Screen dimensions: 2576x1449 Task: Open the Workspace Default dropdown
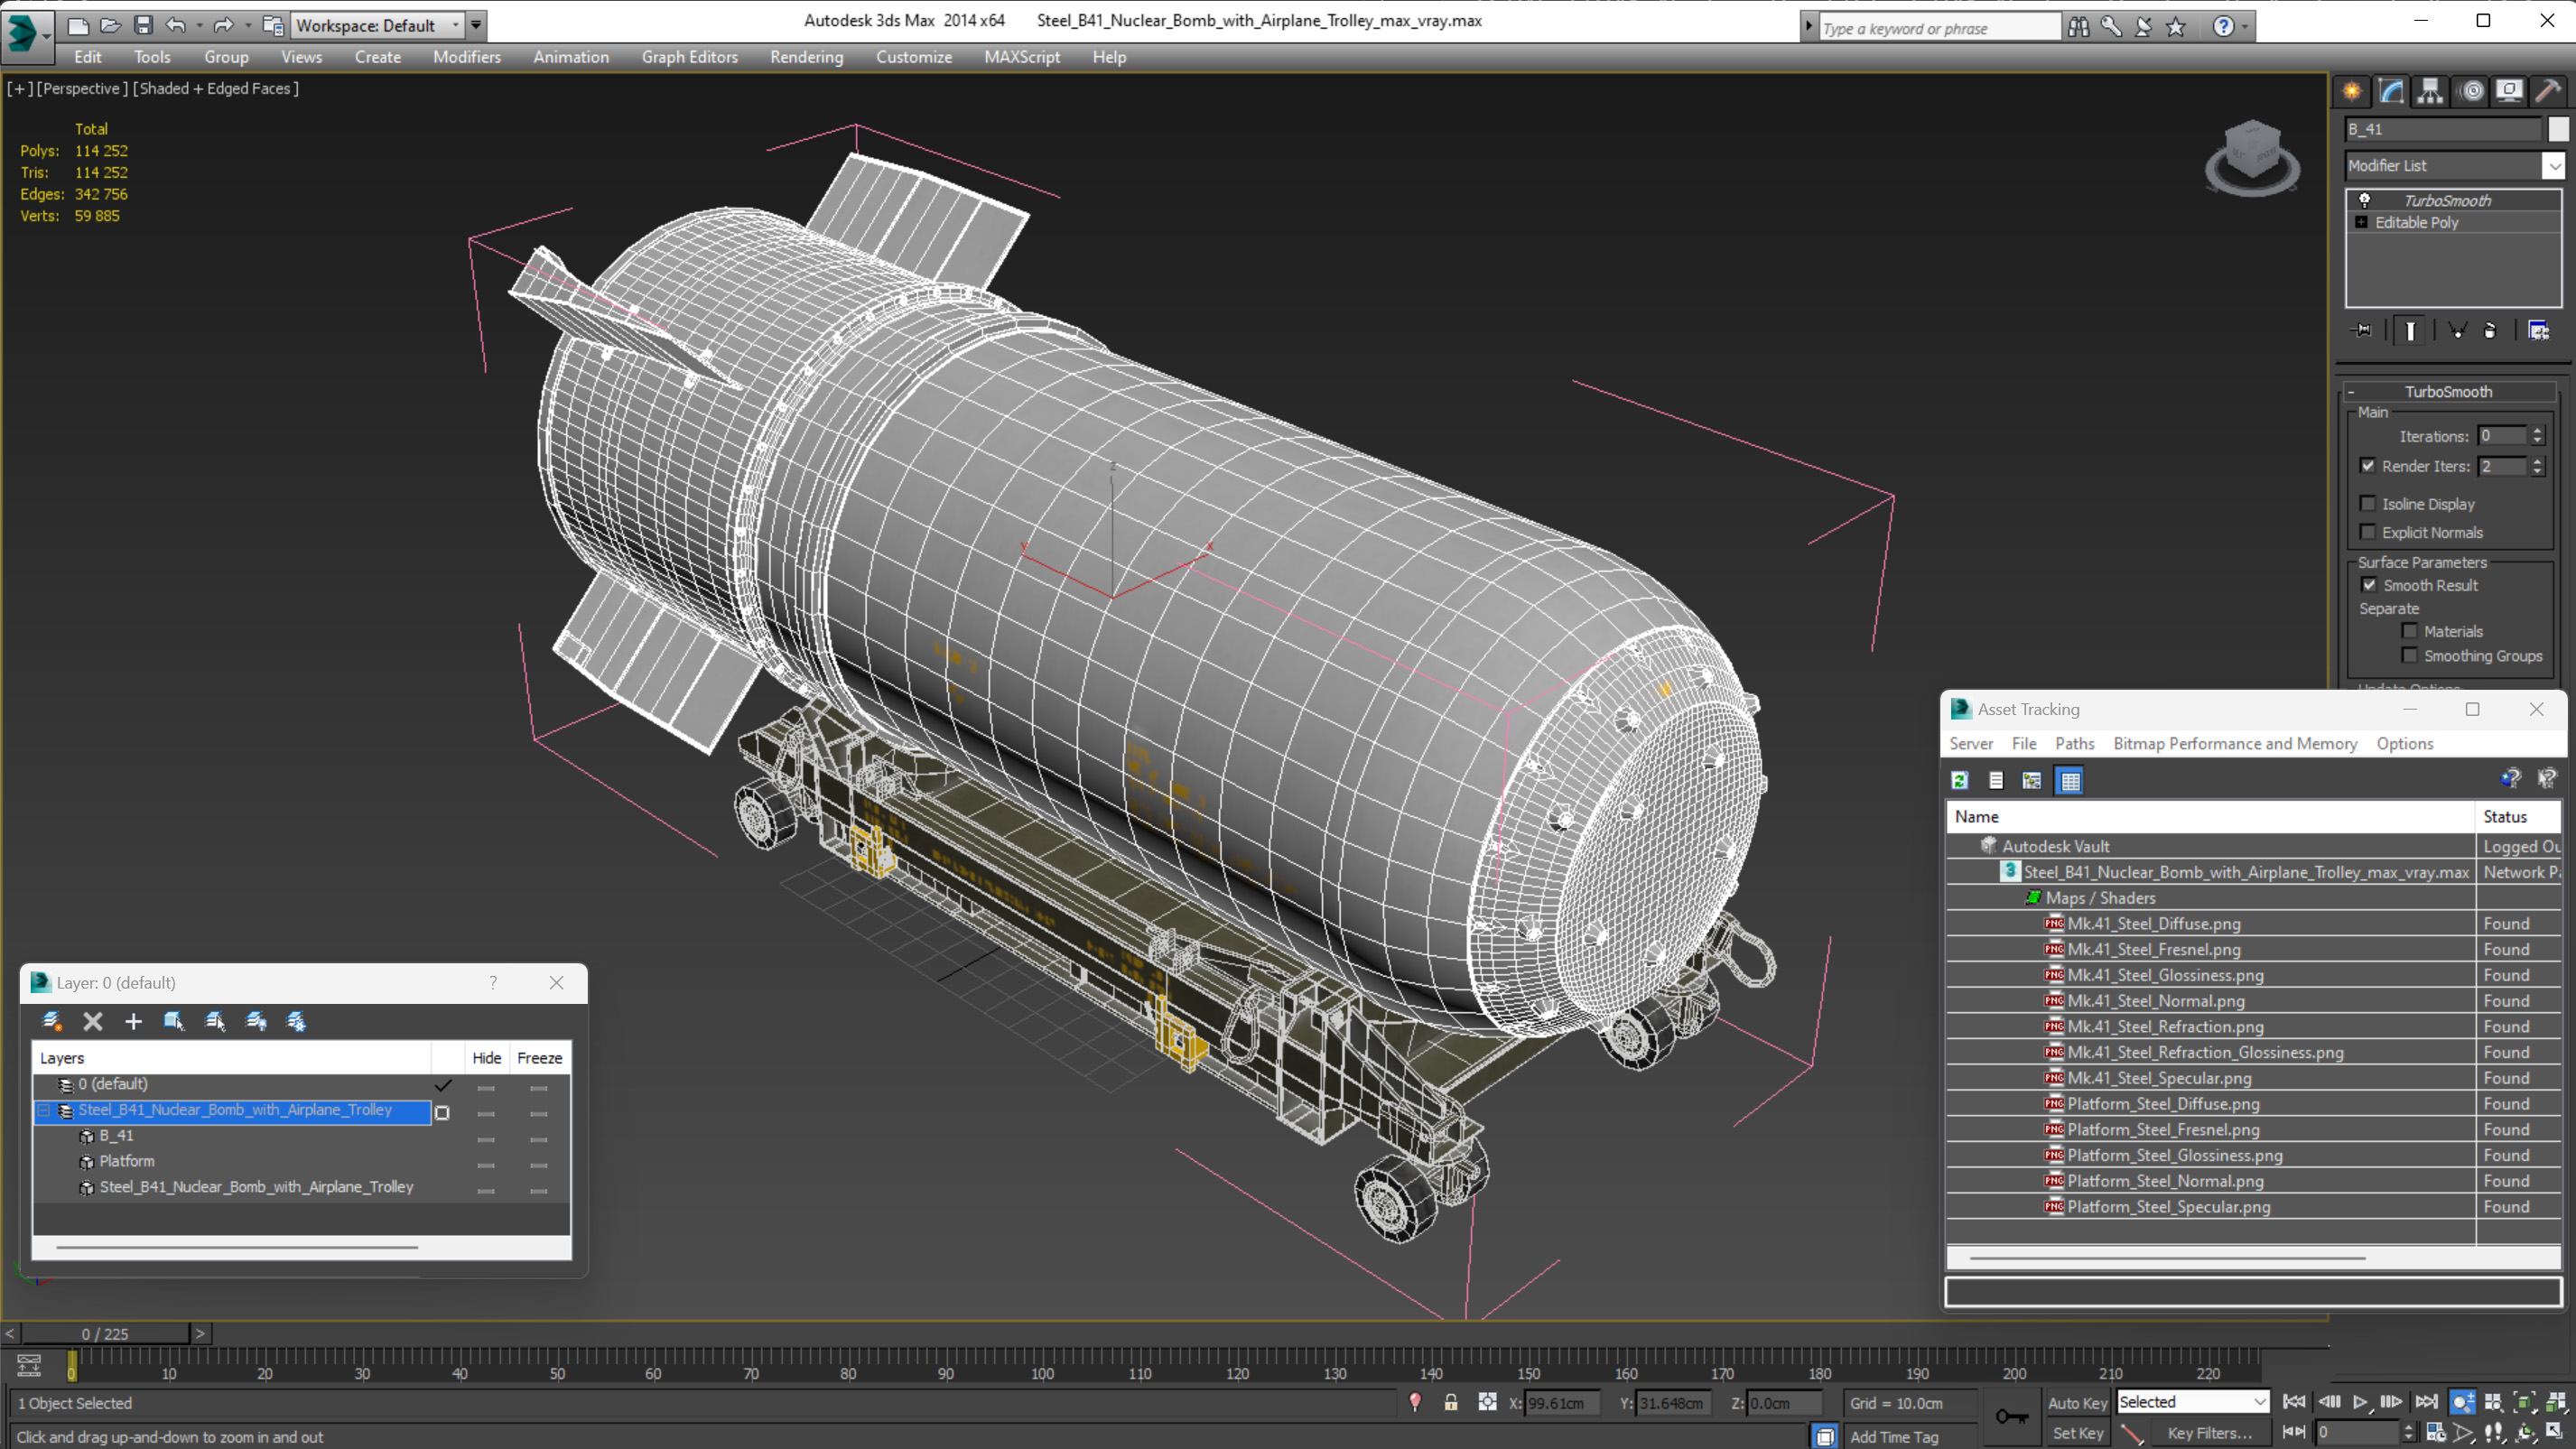click(377, 25)
